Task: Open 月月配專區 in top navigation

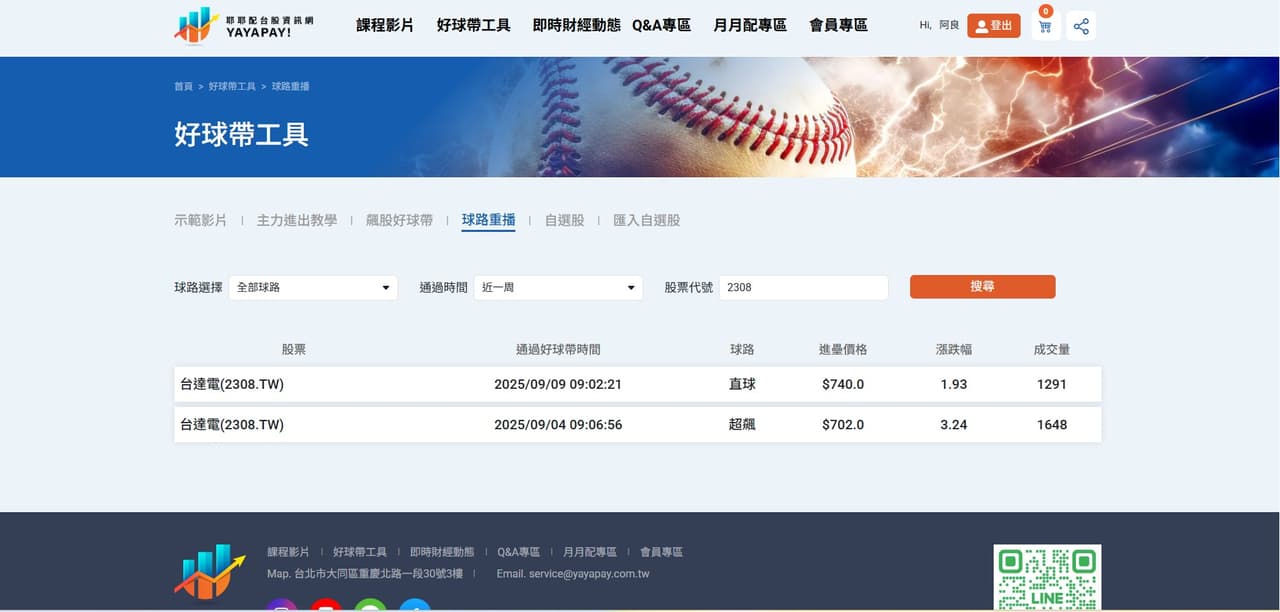Action: coord(750,26)
